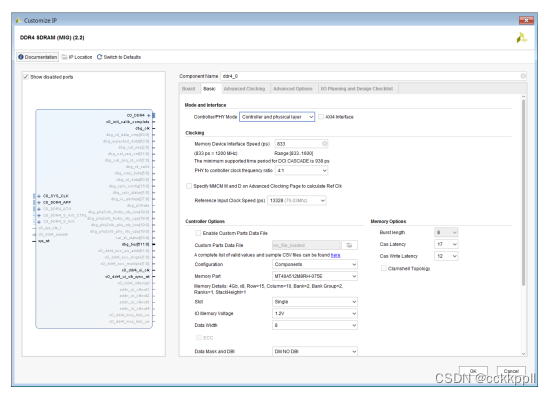
Task: Open Reference Input Clock Speed dropdown
Action: pos(297,200)
